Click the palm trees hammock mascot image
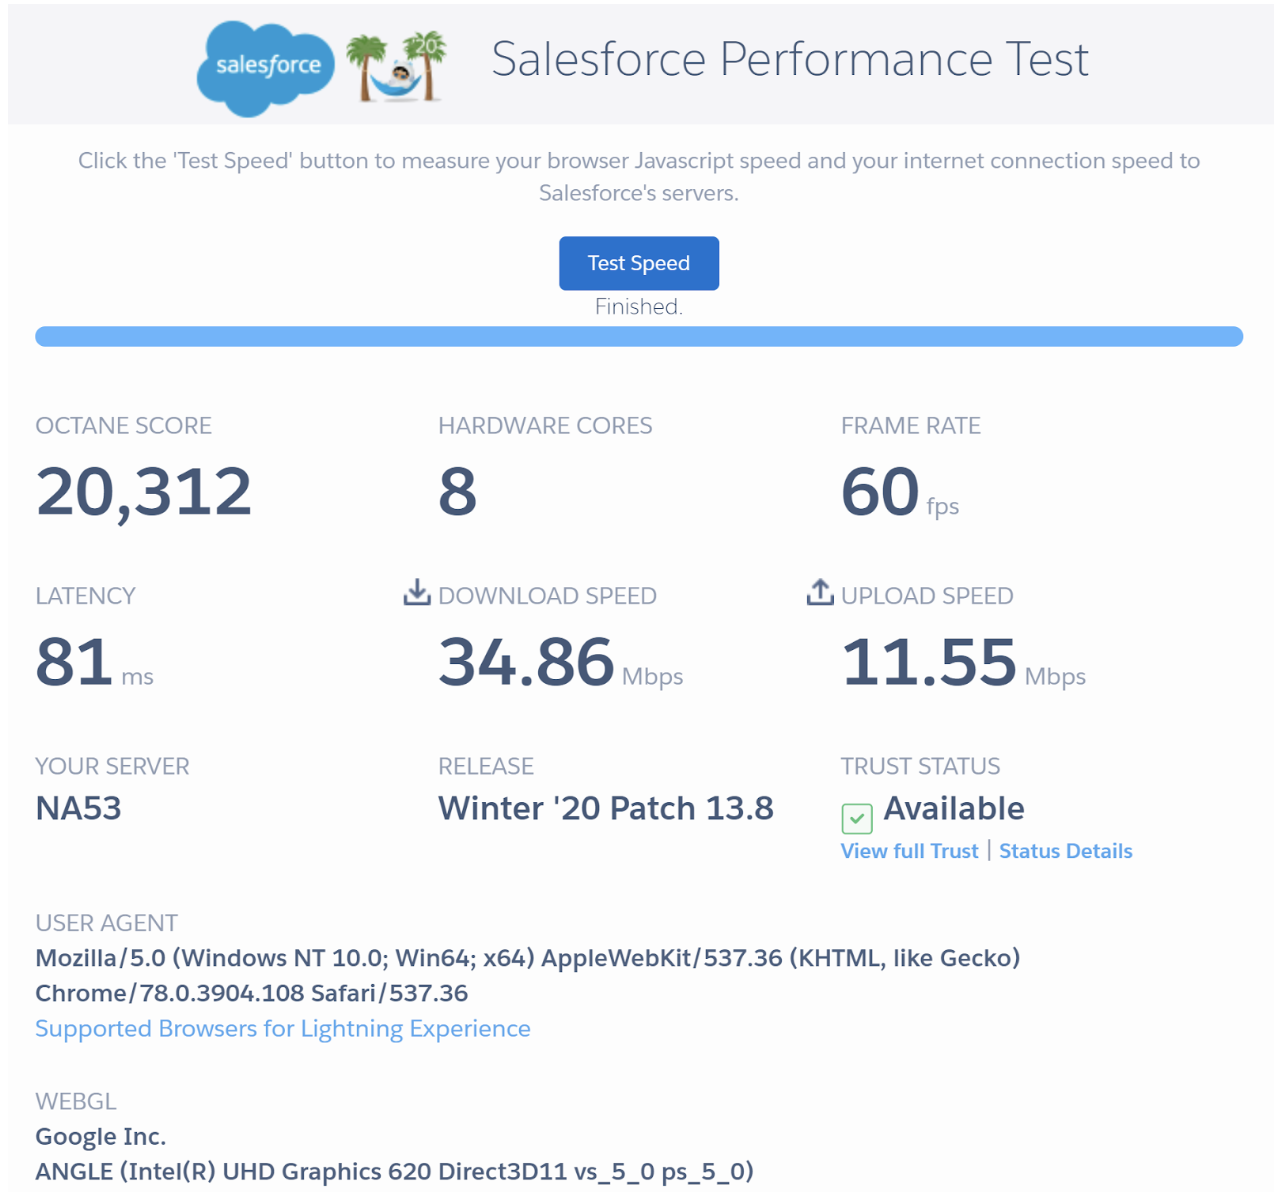This screenshot has height=1200, width=1274. (x=397, y=66)
